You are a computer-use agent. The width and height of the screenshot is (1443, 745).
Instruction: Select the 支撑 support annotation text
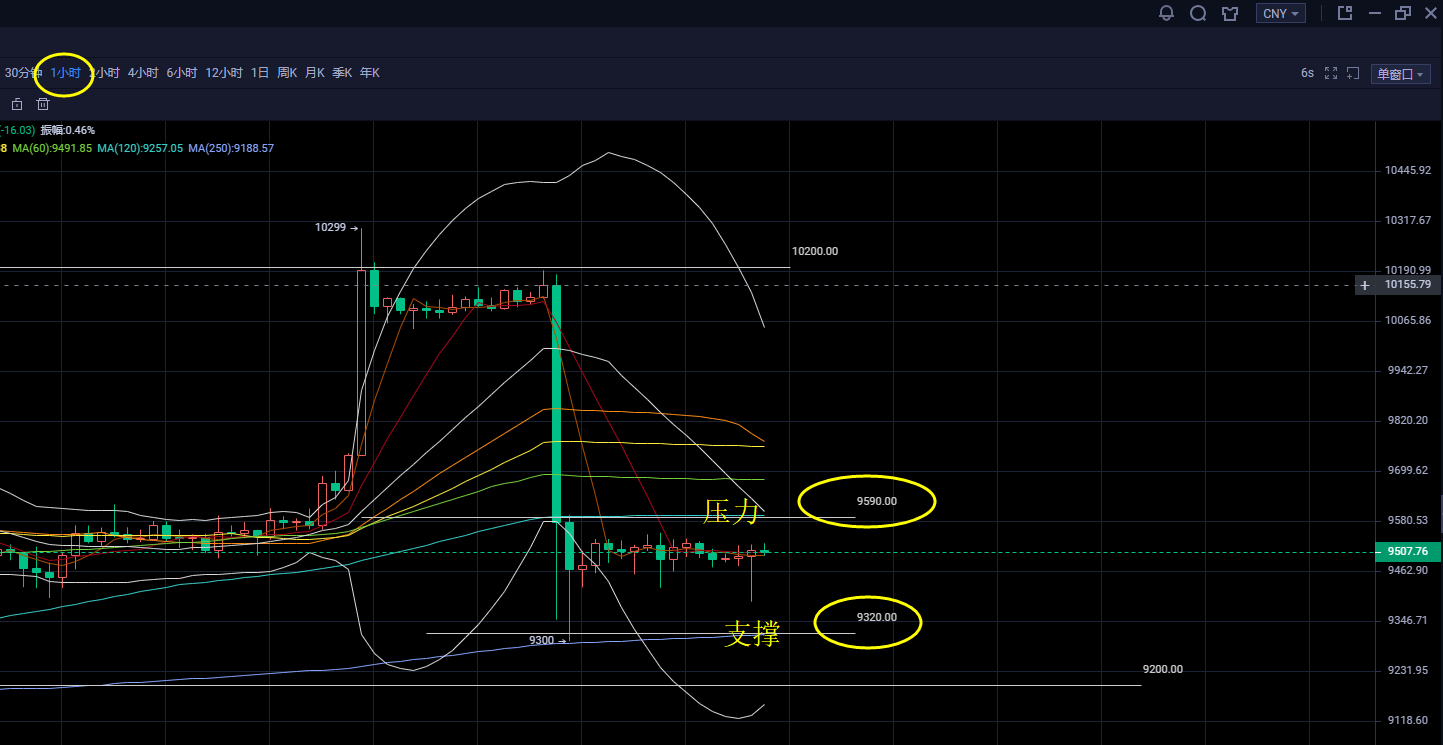(752, 633)
